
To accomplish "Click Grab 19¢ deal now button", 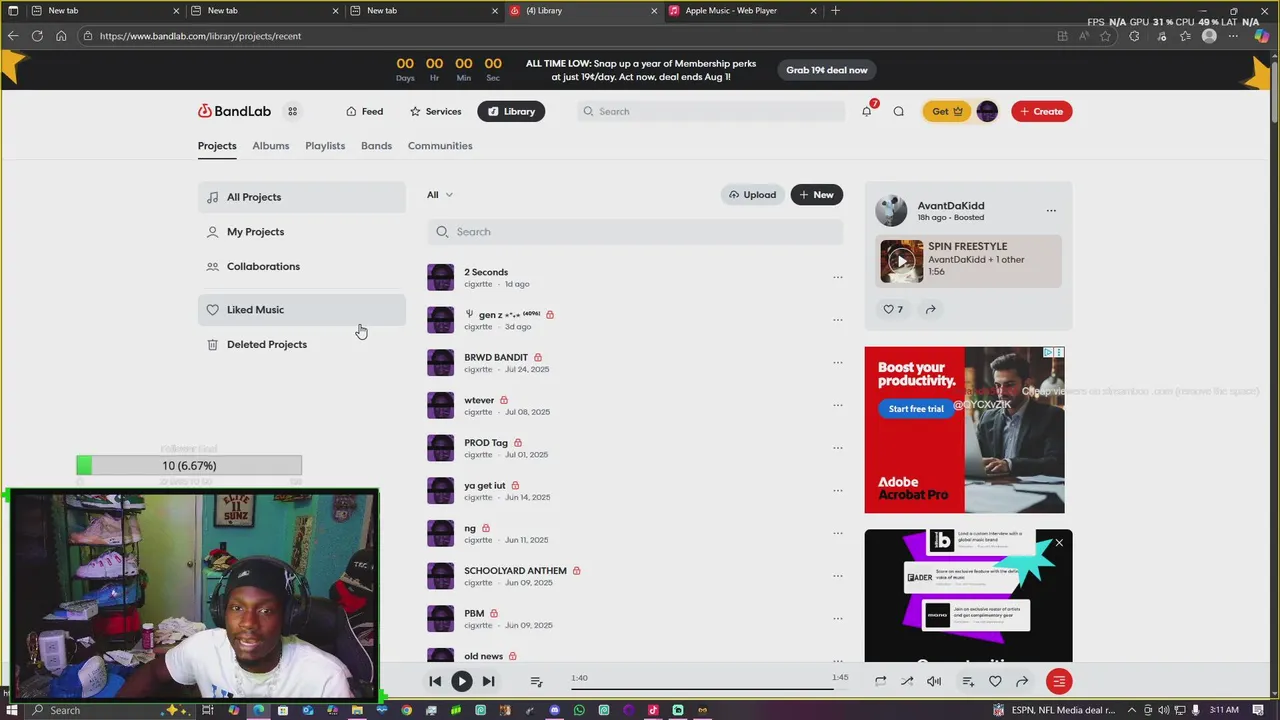I will click(x=826, y=70).
